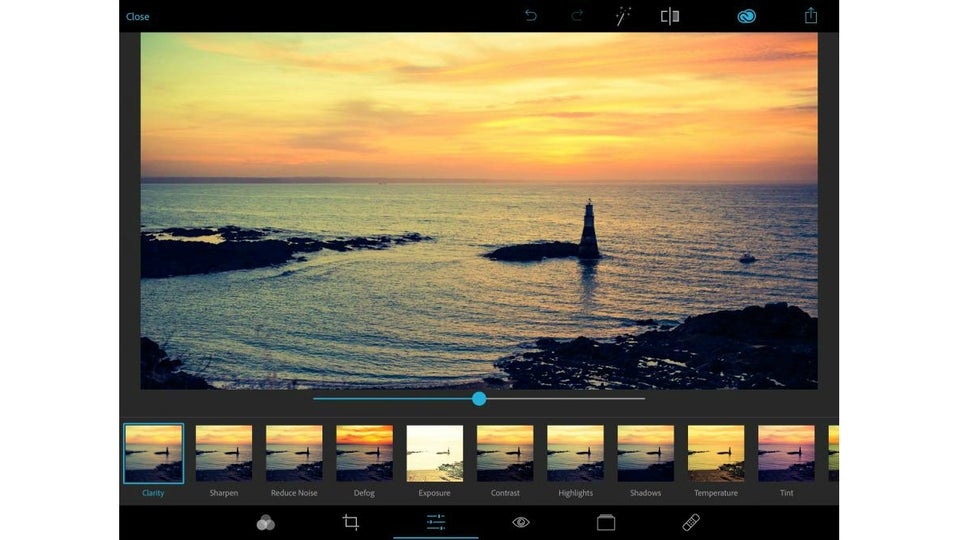Pick the Temperature adjustment thumbnail
Viewport: 960px width, 540px height.
[x=716, y=453]
